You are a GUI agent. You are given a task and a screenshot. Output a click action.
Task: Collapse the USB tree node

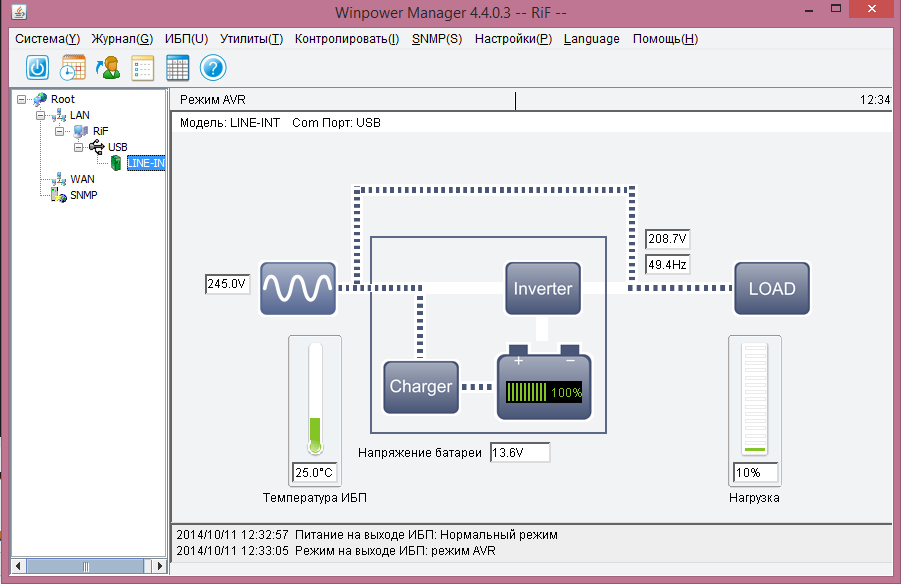[78, 148]
